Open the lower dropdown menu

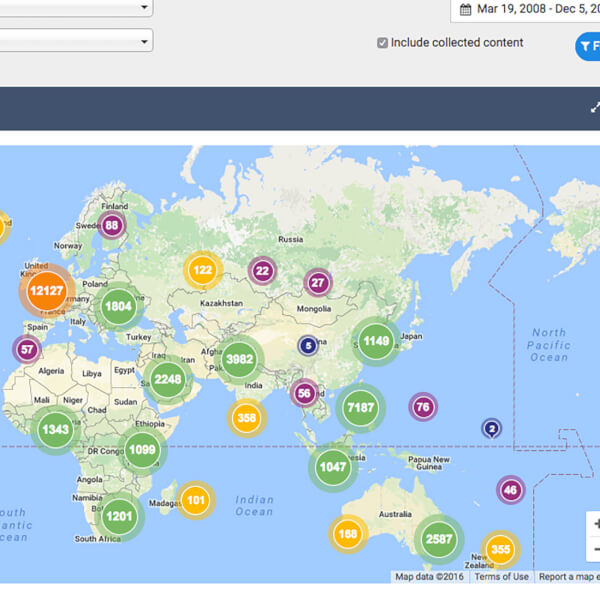[77, 40]
